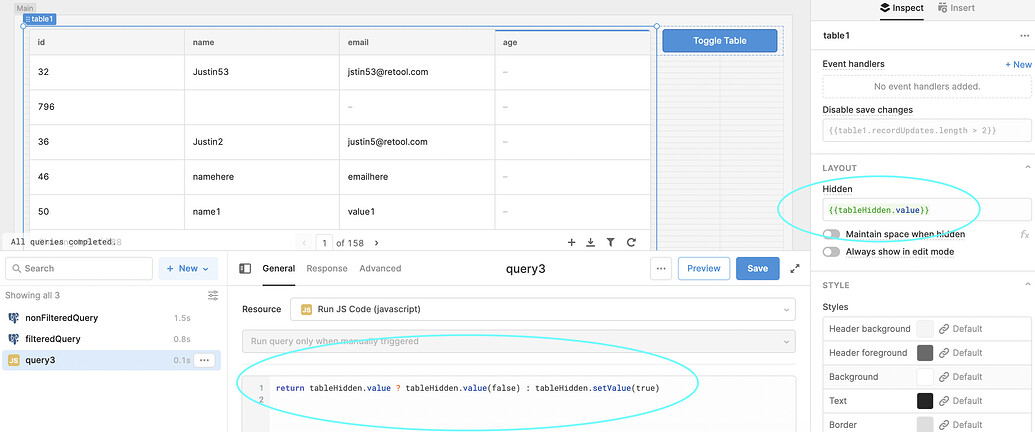
Task: Open the Response query tab
Action: click(x=327, y=268)
